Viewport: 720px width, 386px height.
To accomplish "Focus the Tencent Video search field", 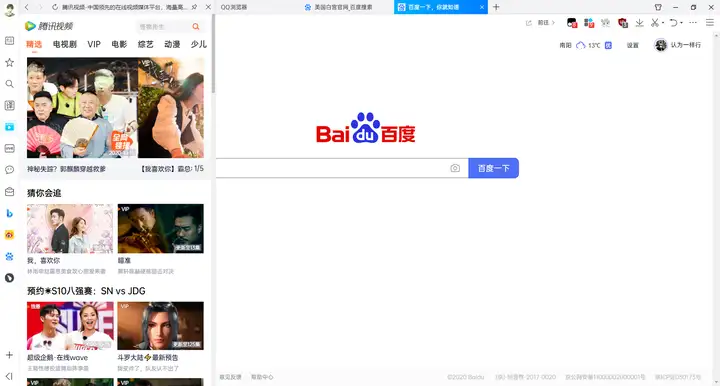I will click(x=163, y=27).
